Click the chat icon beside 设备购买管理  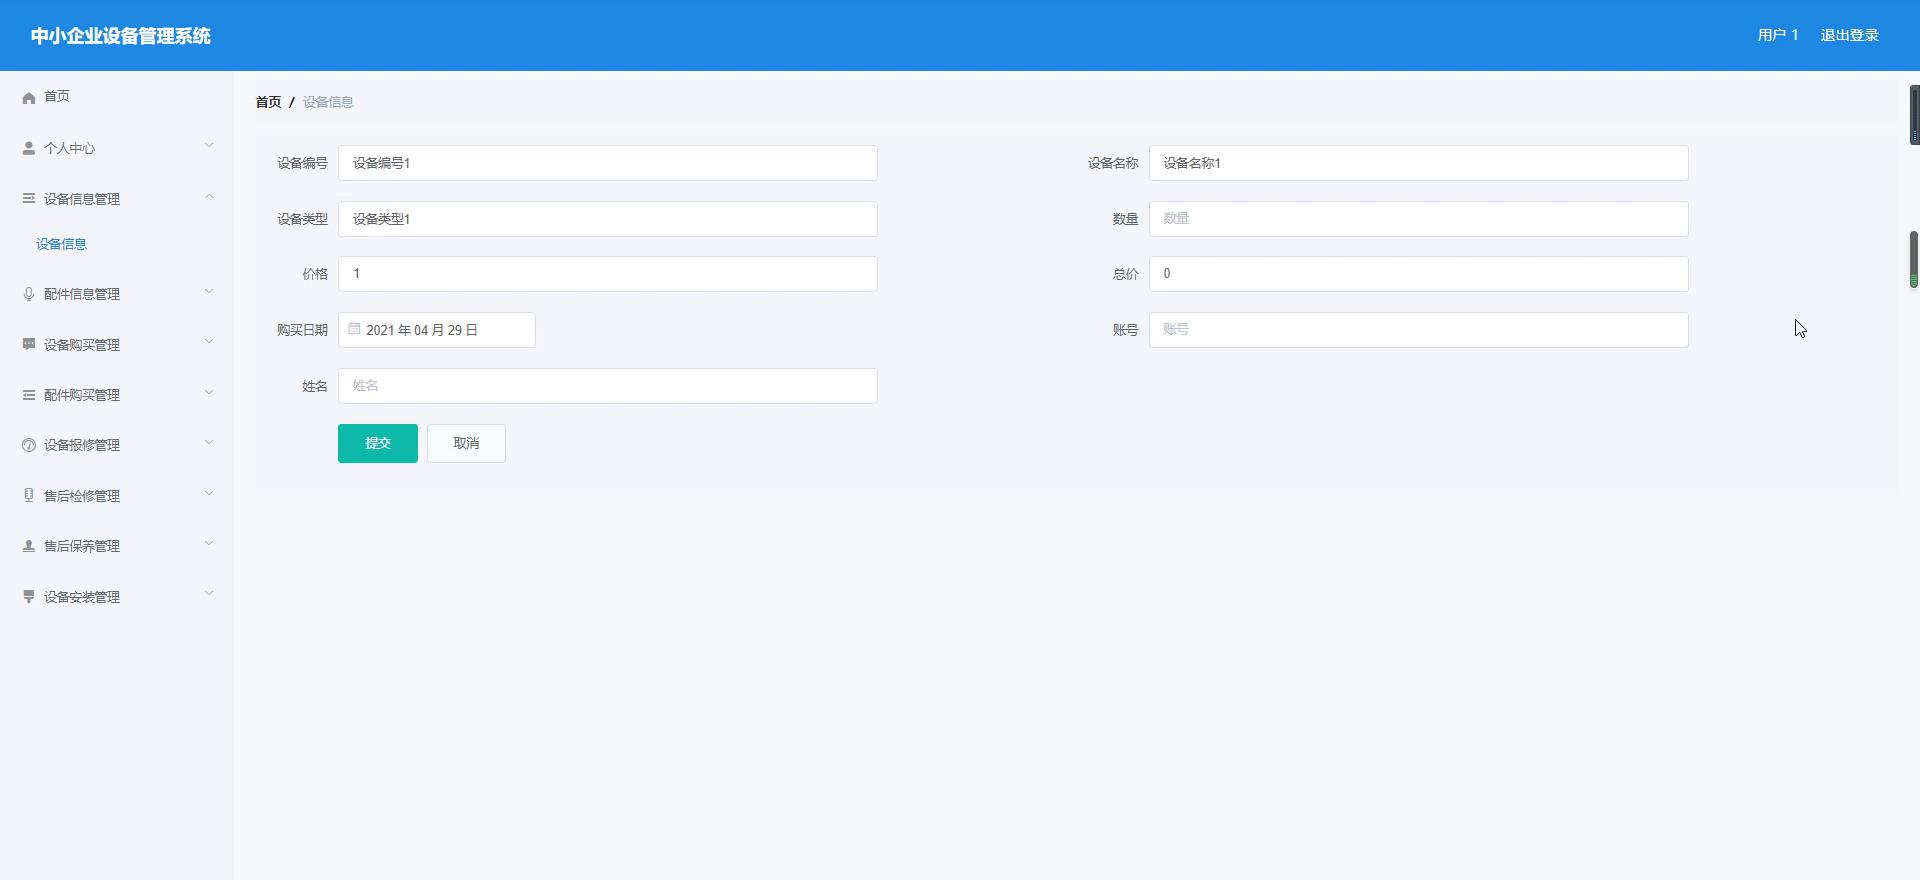click(29, 344)
